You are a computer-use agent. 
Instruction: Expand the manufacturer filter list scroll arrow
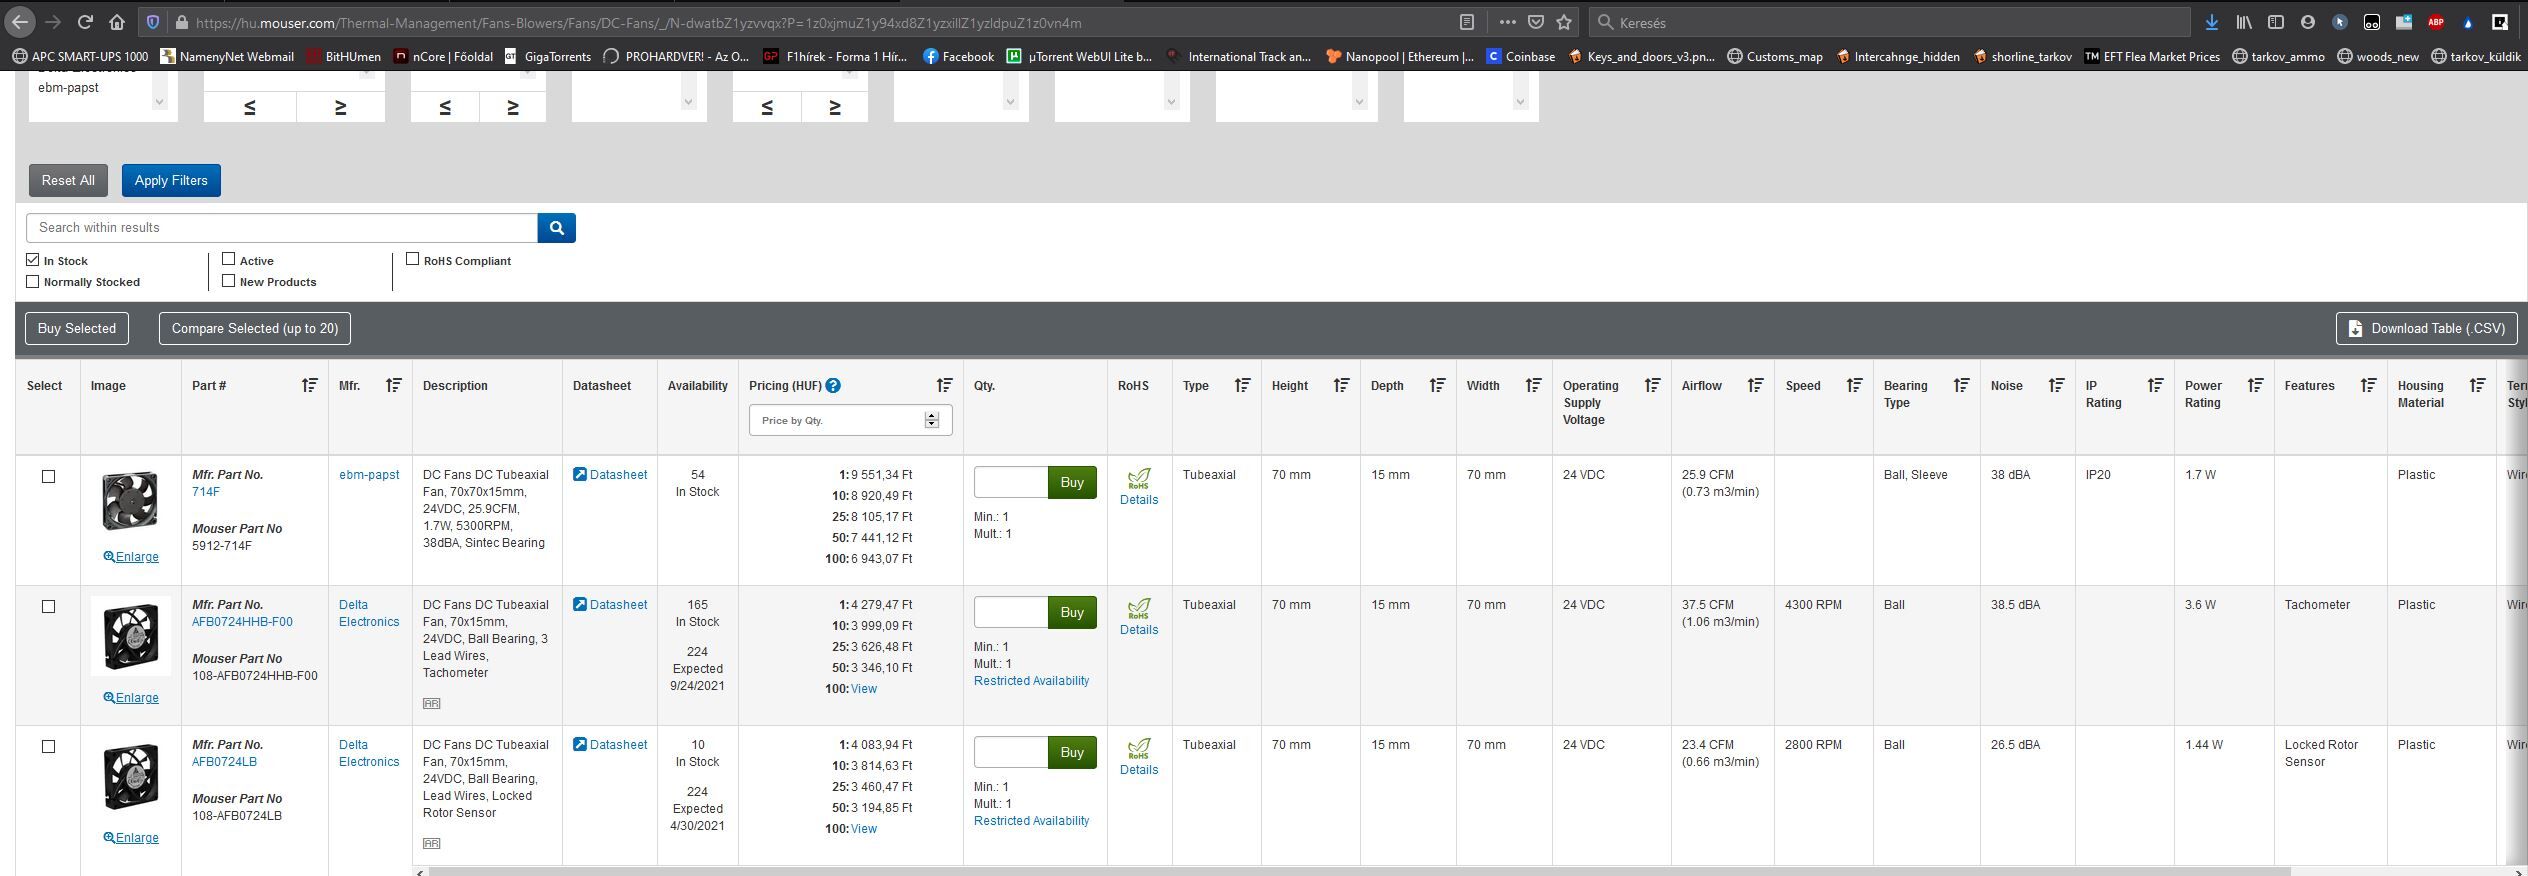click(x=159, y=102)
